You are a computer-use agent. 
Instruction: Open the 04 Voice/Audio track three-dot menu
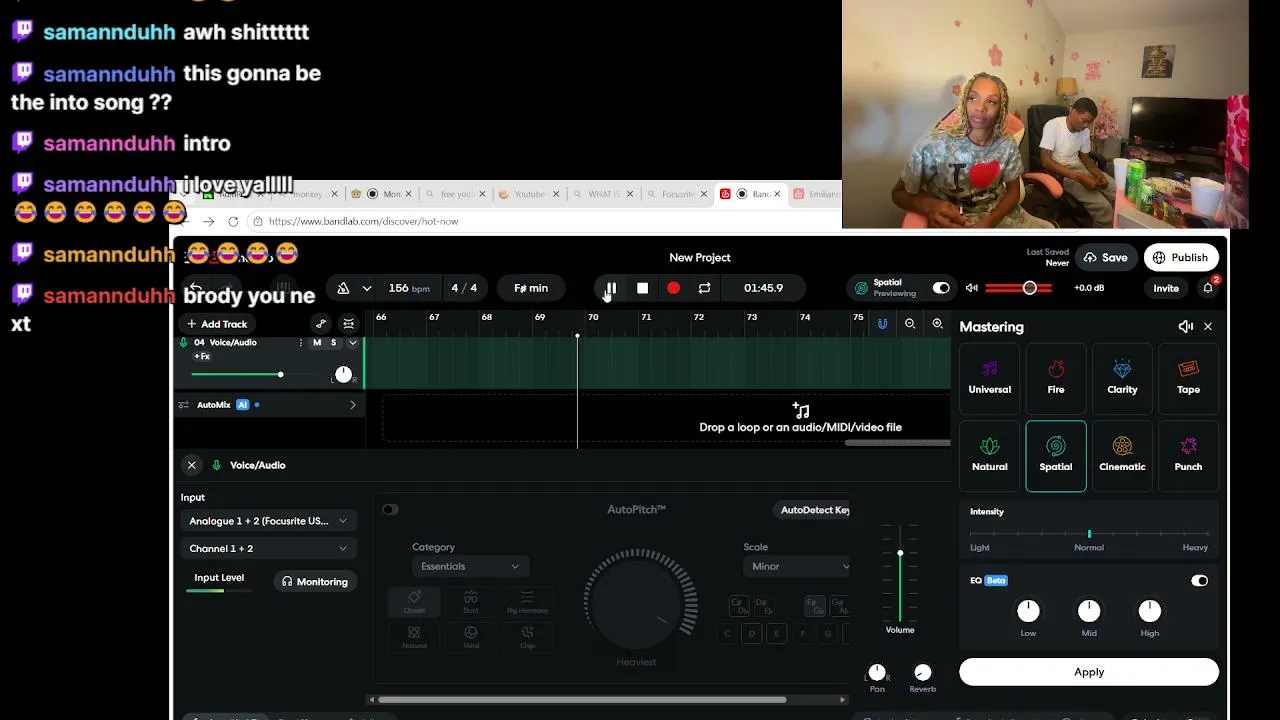(x=301, y=343)
